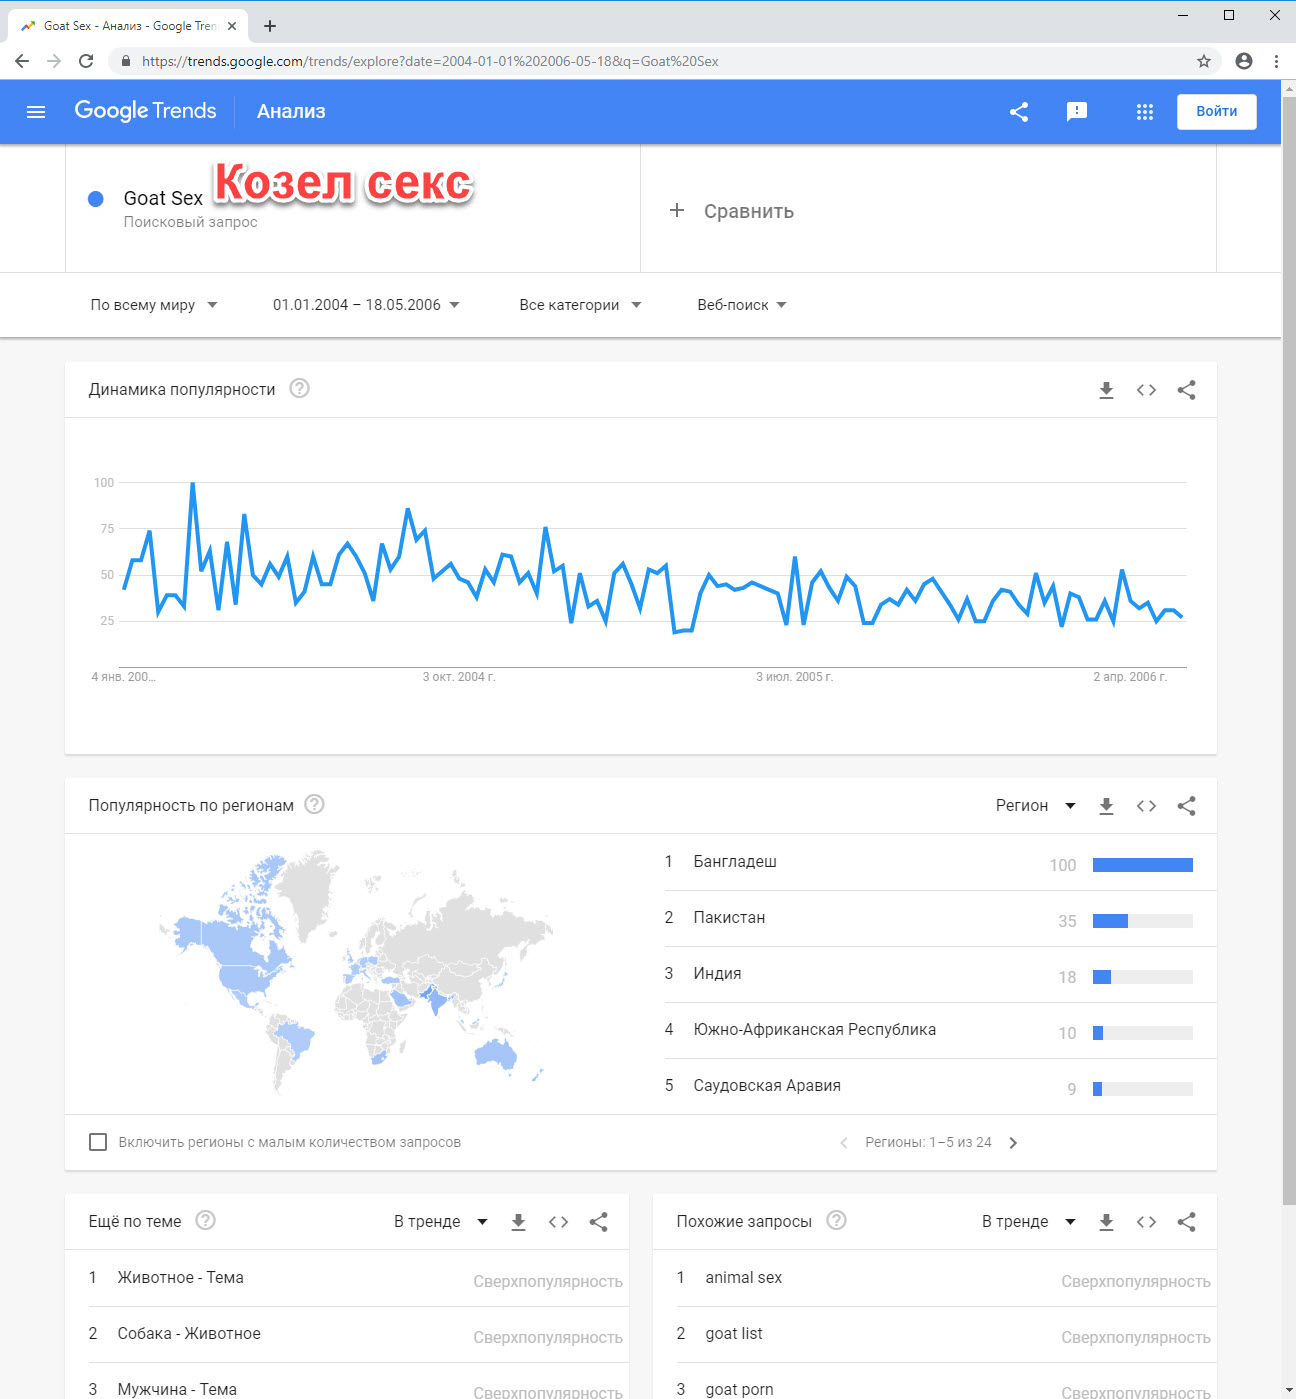Click the Пакистан 35 popularity bar
The image size is (1296, 1399).
point(1143,921)
